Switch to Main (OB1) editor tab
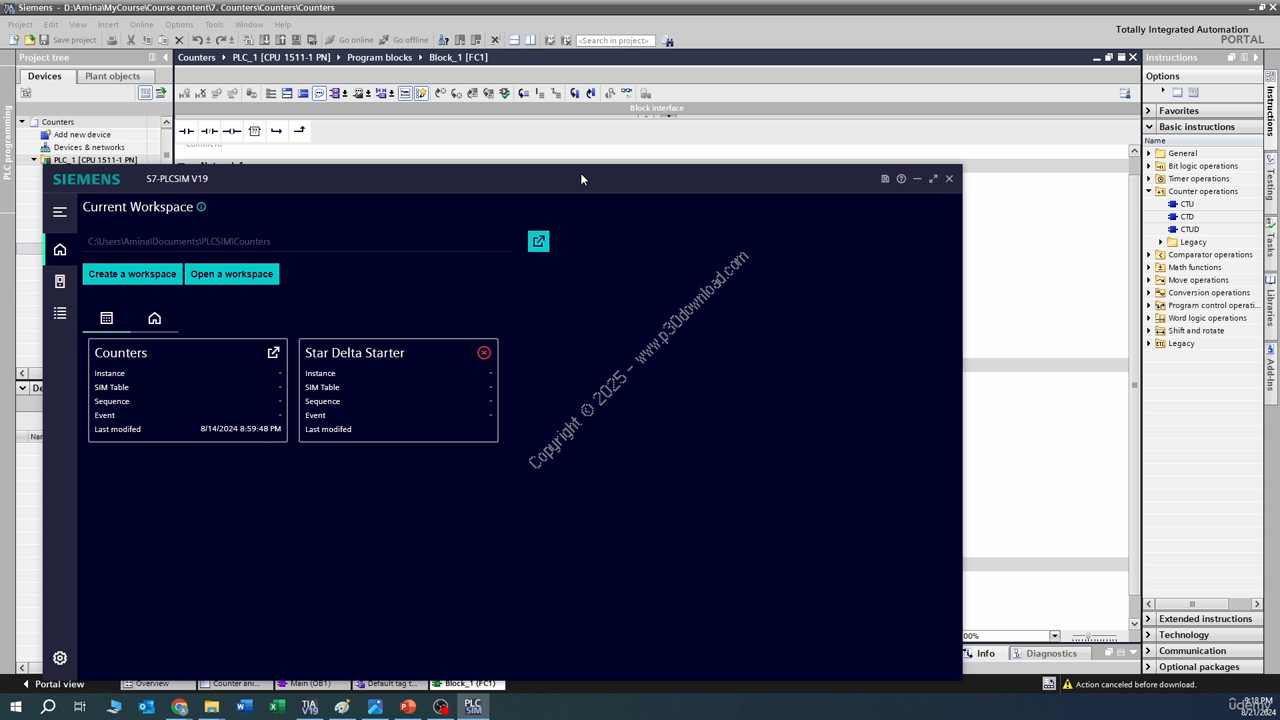 [x=310, y=684]
